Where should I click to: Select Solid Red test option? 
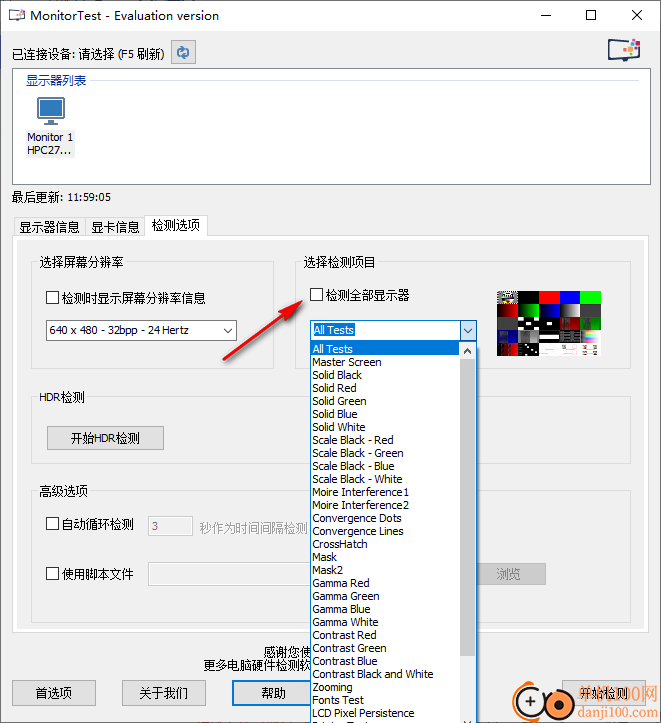click(385, 388)
